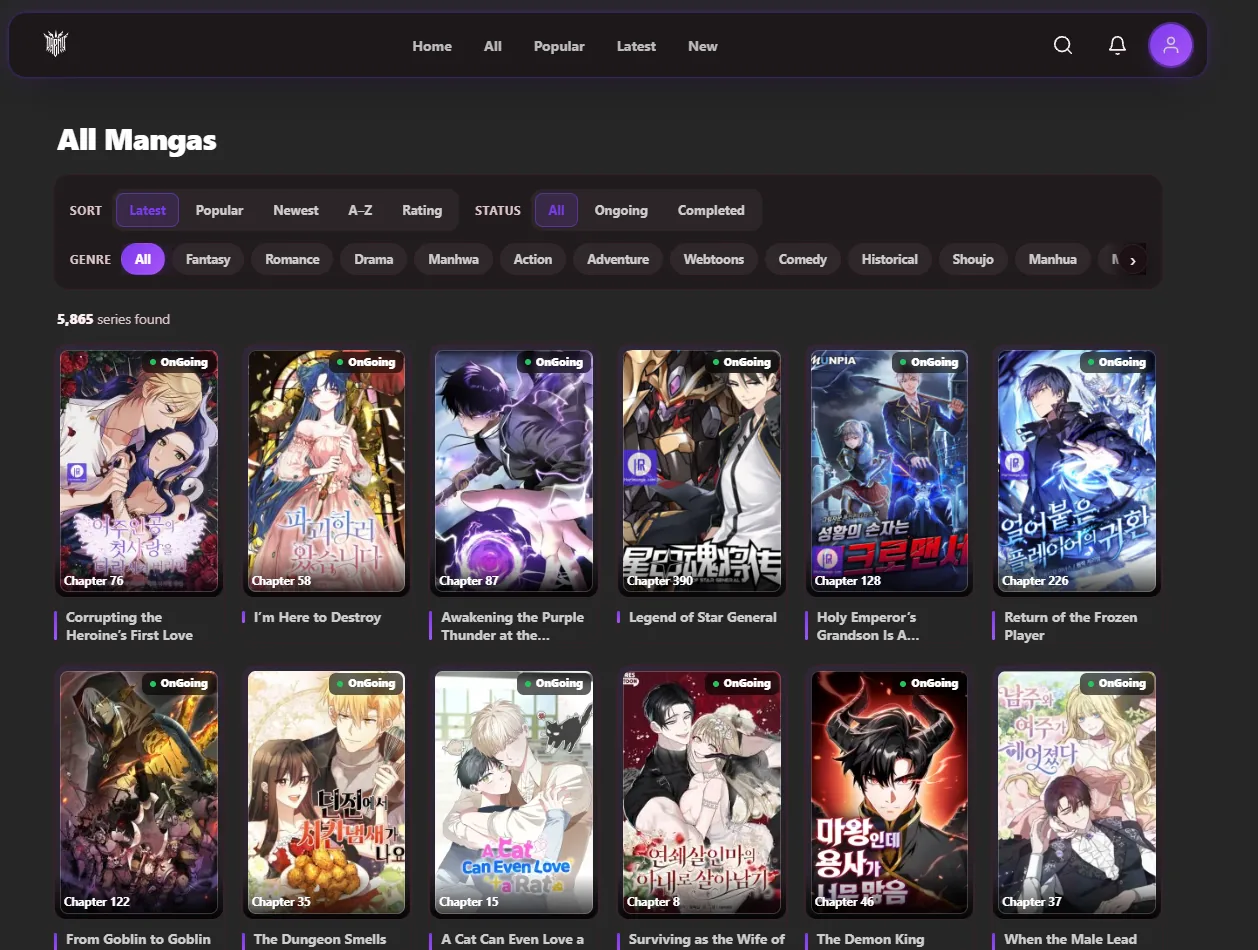
Task: Filter by Action genre
Action: pos(533,259)
